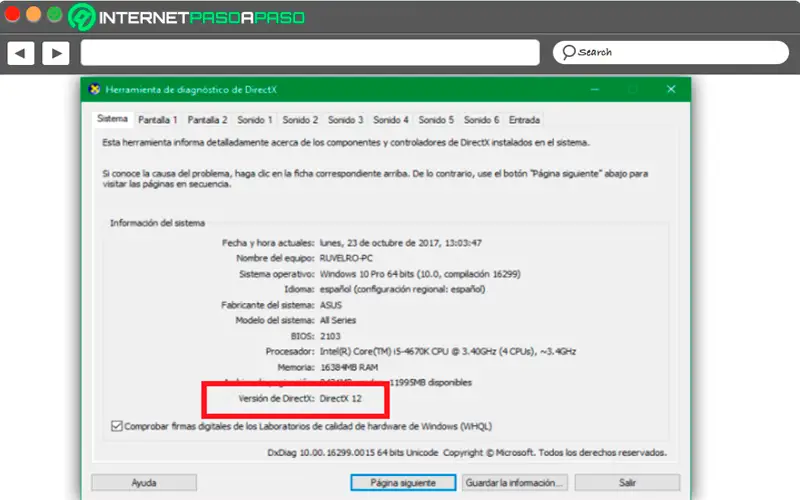Screen dimensions: 800x500
Task: Click the DirectX 12 value
Action: click(x=341, y=398)
